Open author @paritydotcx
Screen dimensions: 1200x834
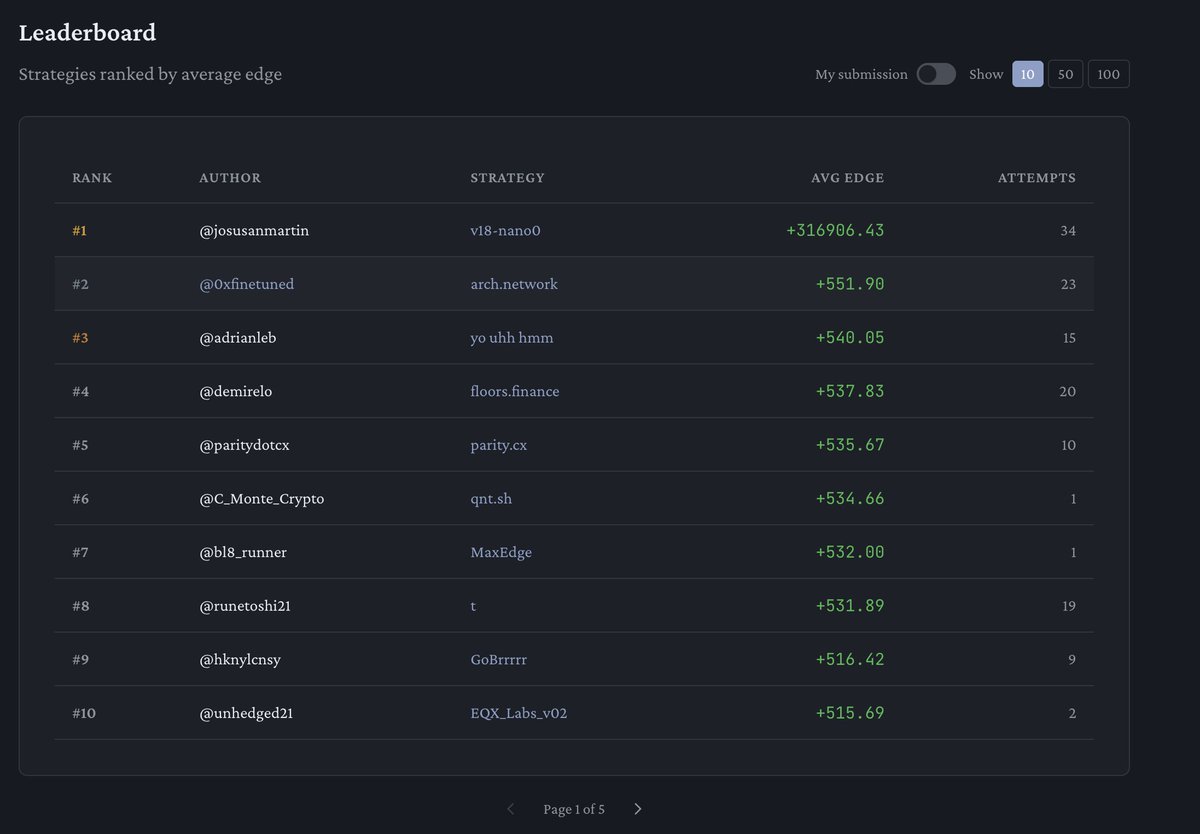pos(245,445)
